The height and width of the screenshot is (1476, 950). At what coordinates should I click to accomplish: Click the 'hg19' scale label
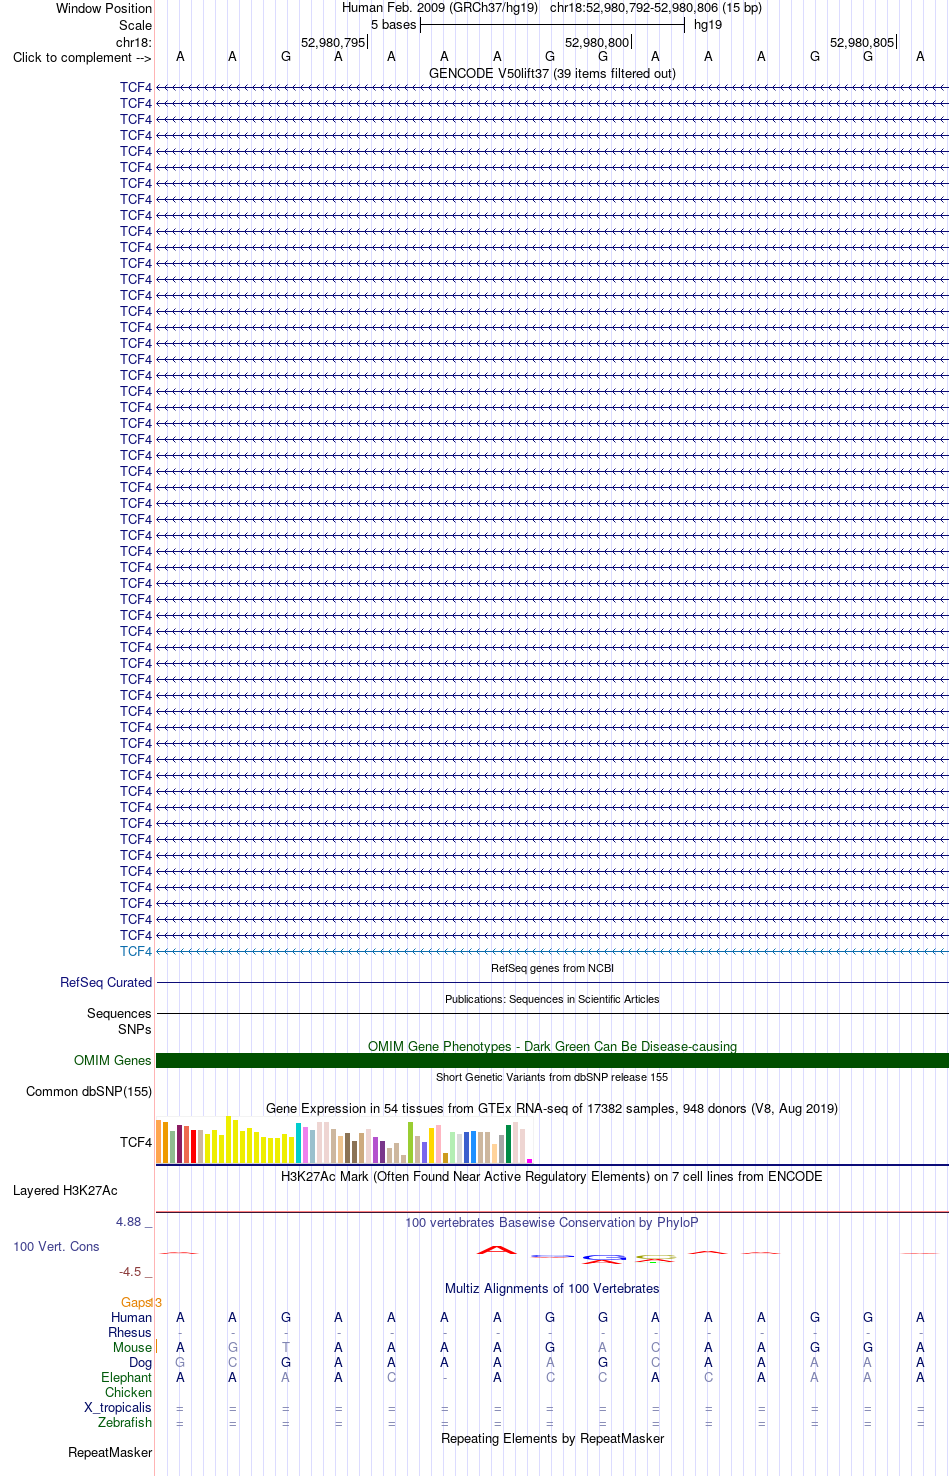point(708,25)
